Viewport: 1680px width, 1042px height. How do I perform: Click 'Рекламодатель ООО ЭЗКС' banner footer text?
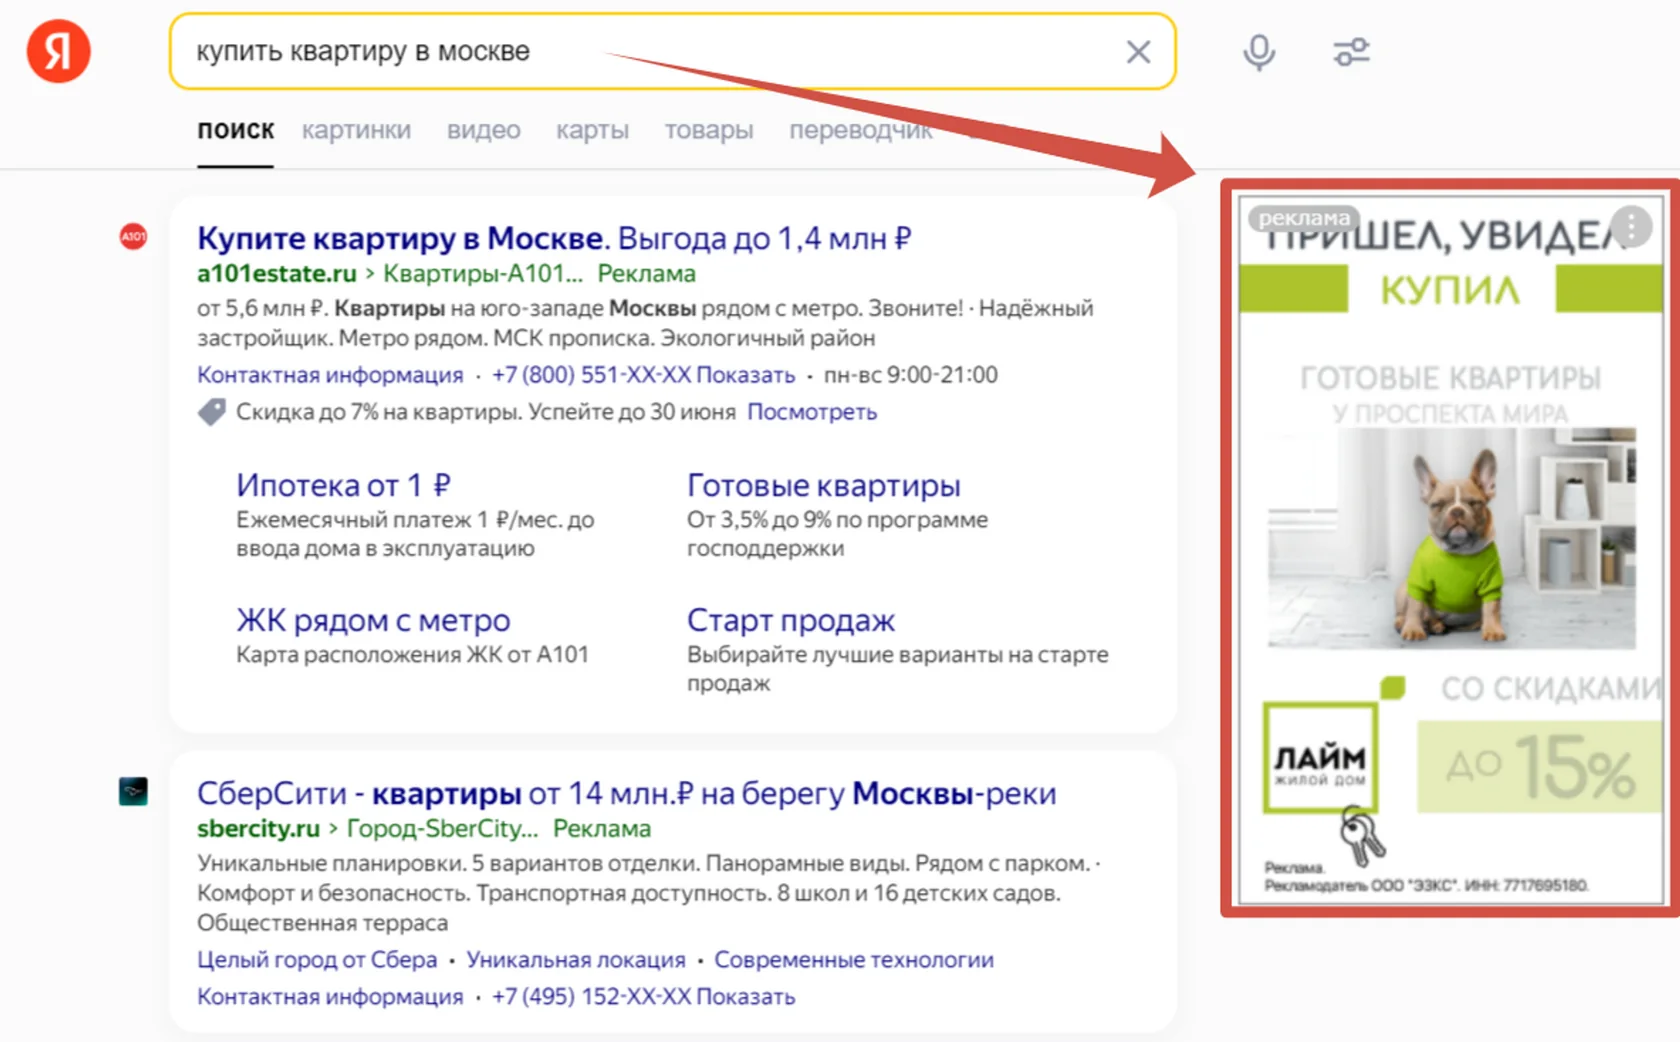pyautogui.click(x=1426, y=885)
